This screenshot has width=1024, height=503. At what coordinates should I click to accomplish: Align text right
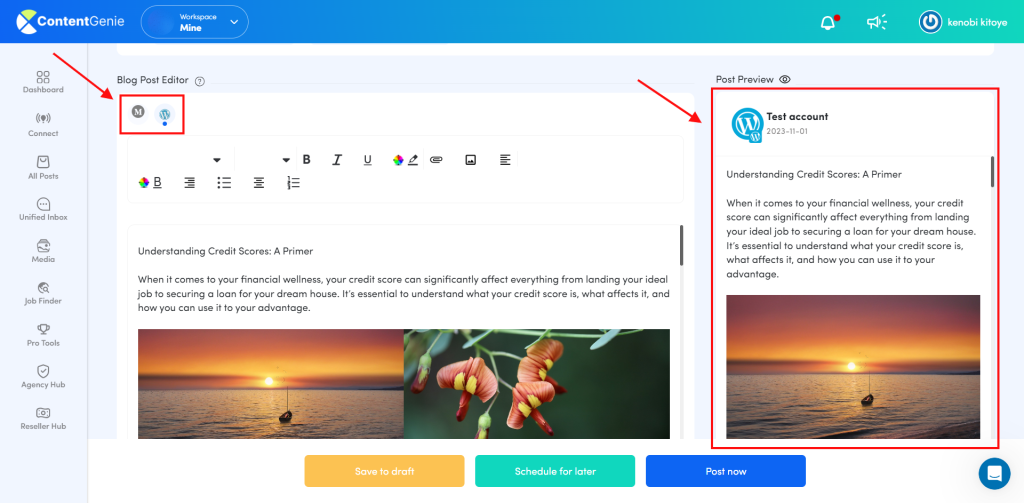189,183
